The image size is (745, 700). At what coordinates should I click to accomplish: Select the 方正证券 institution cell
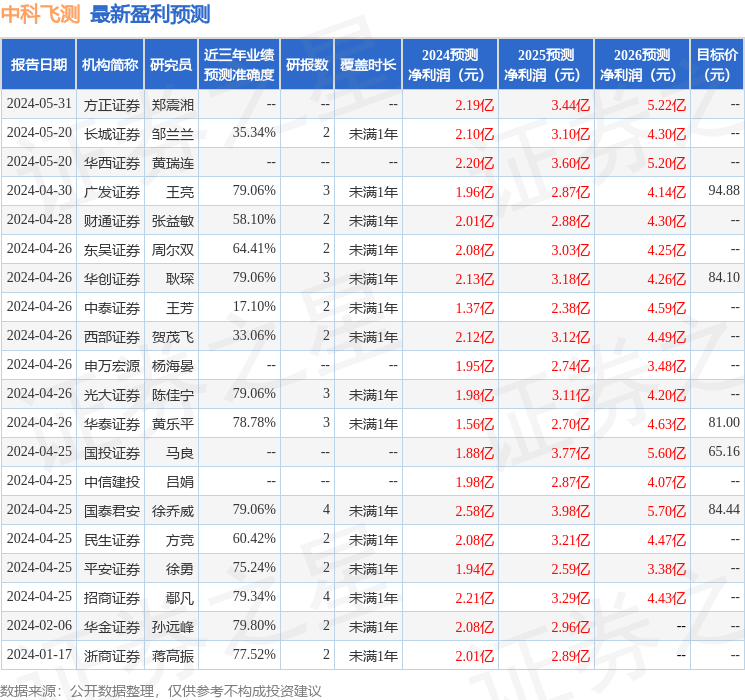pos(112,105)
